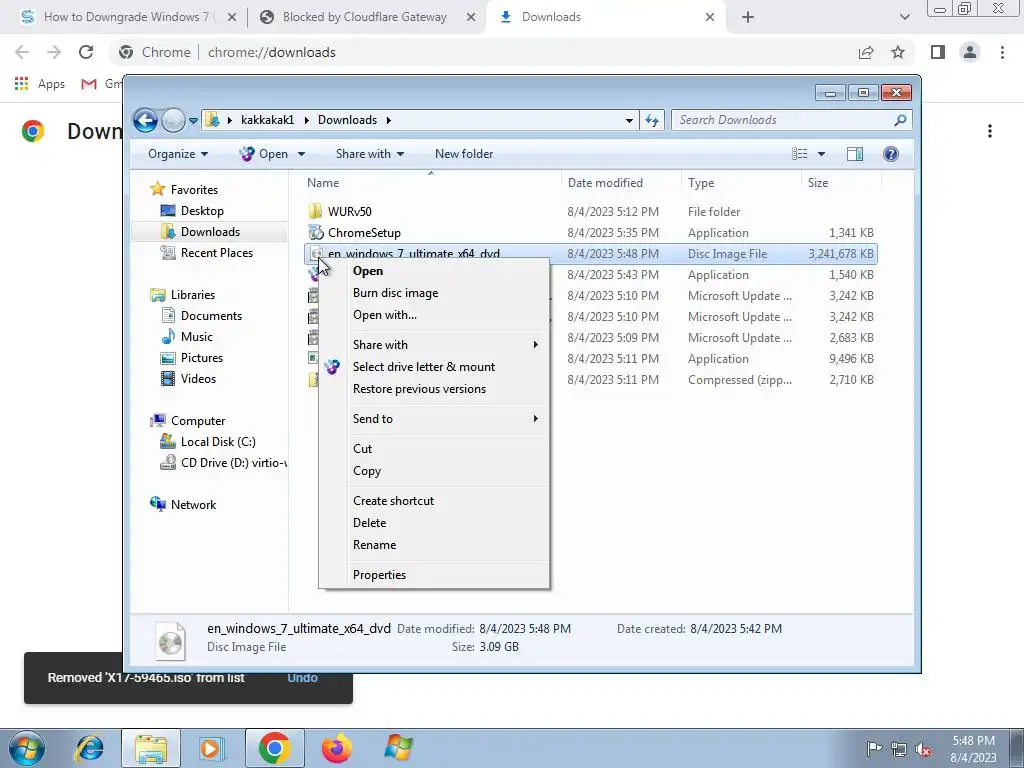Select Videos library in navigation pane

click(198, 379)
